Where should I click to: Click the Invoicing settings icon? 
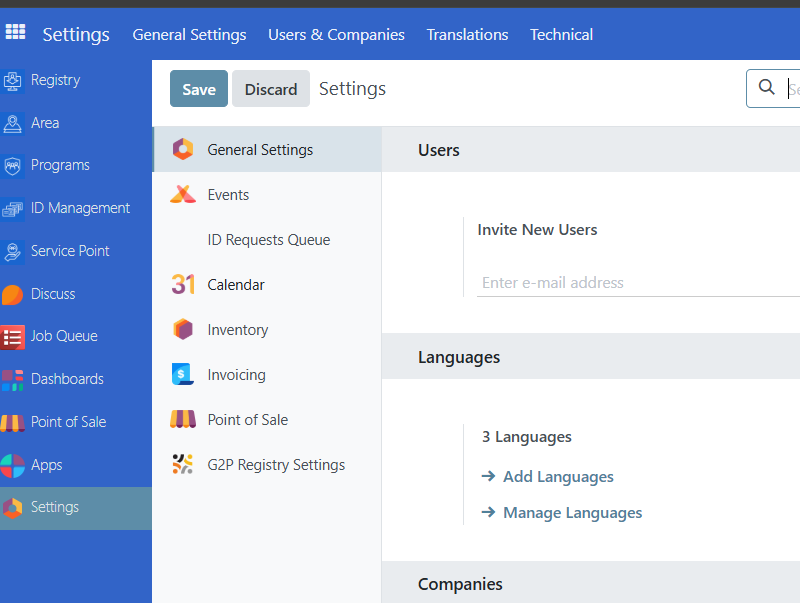tap(183, 375)
